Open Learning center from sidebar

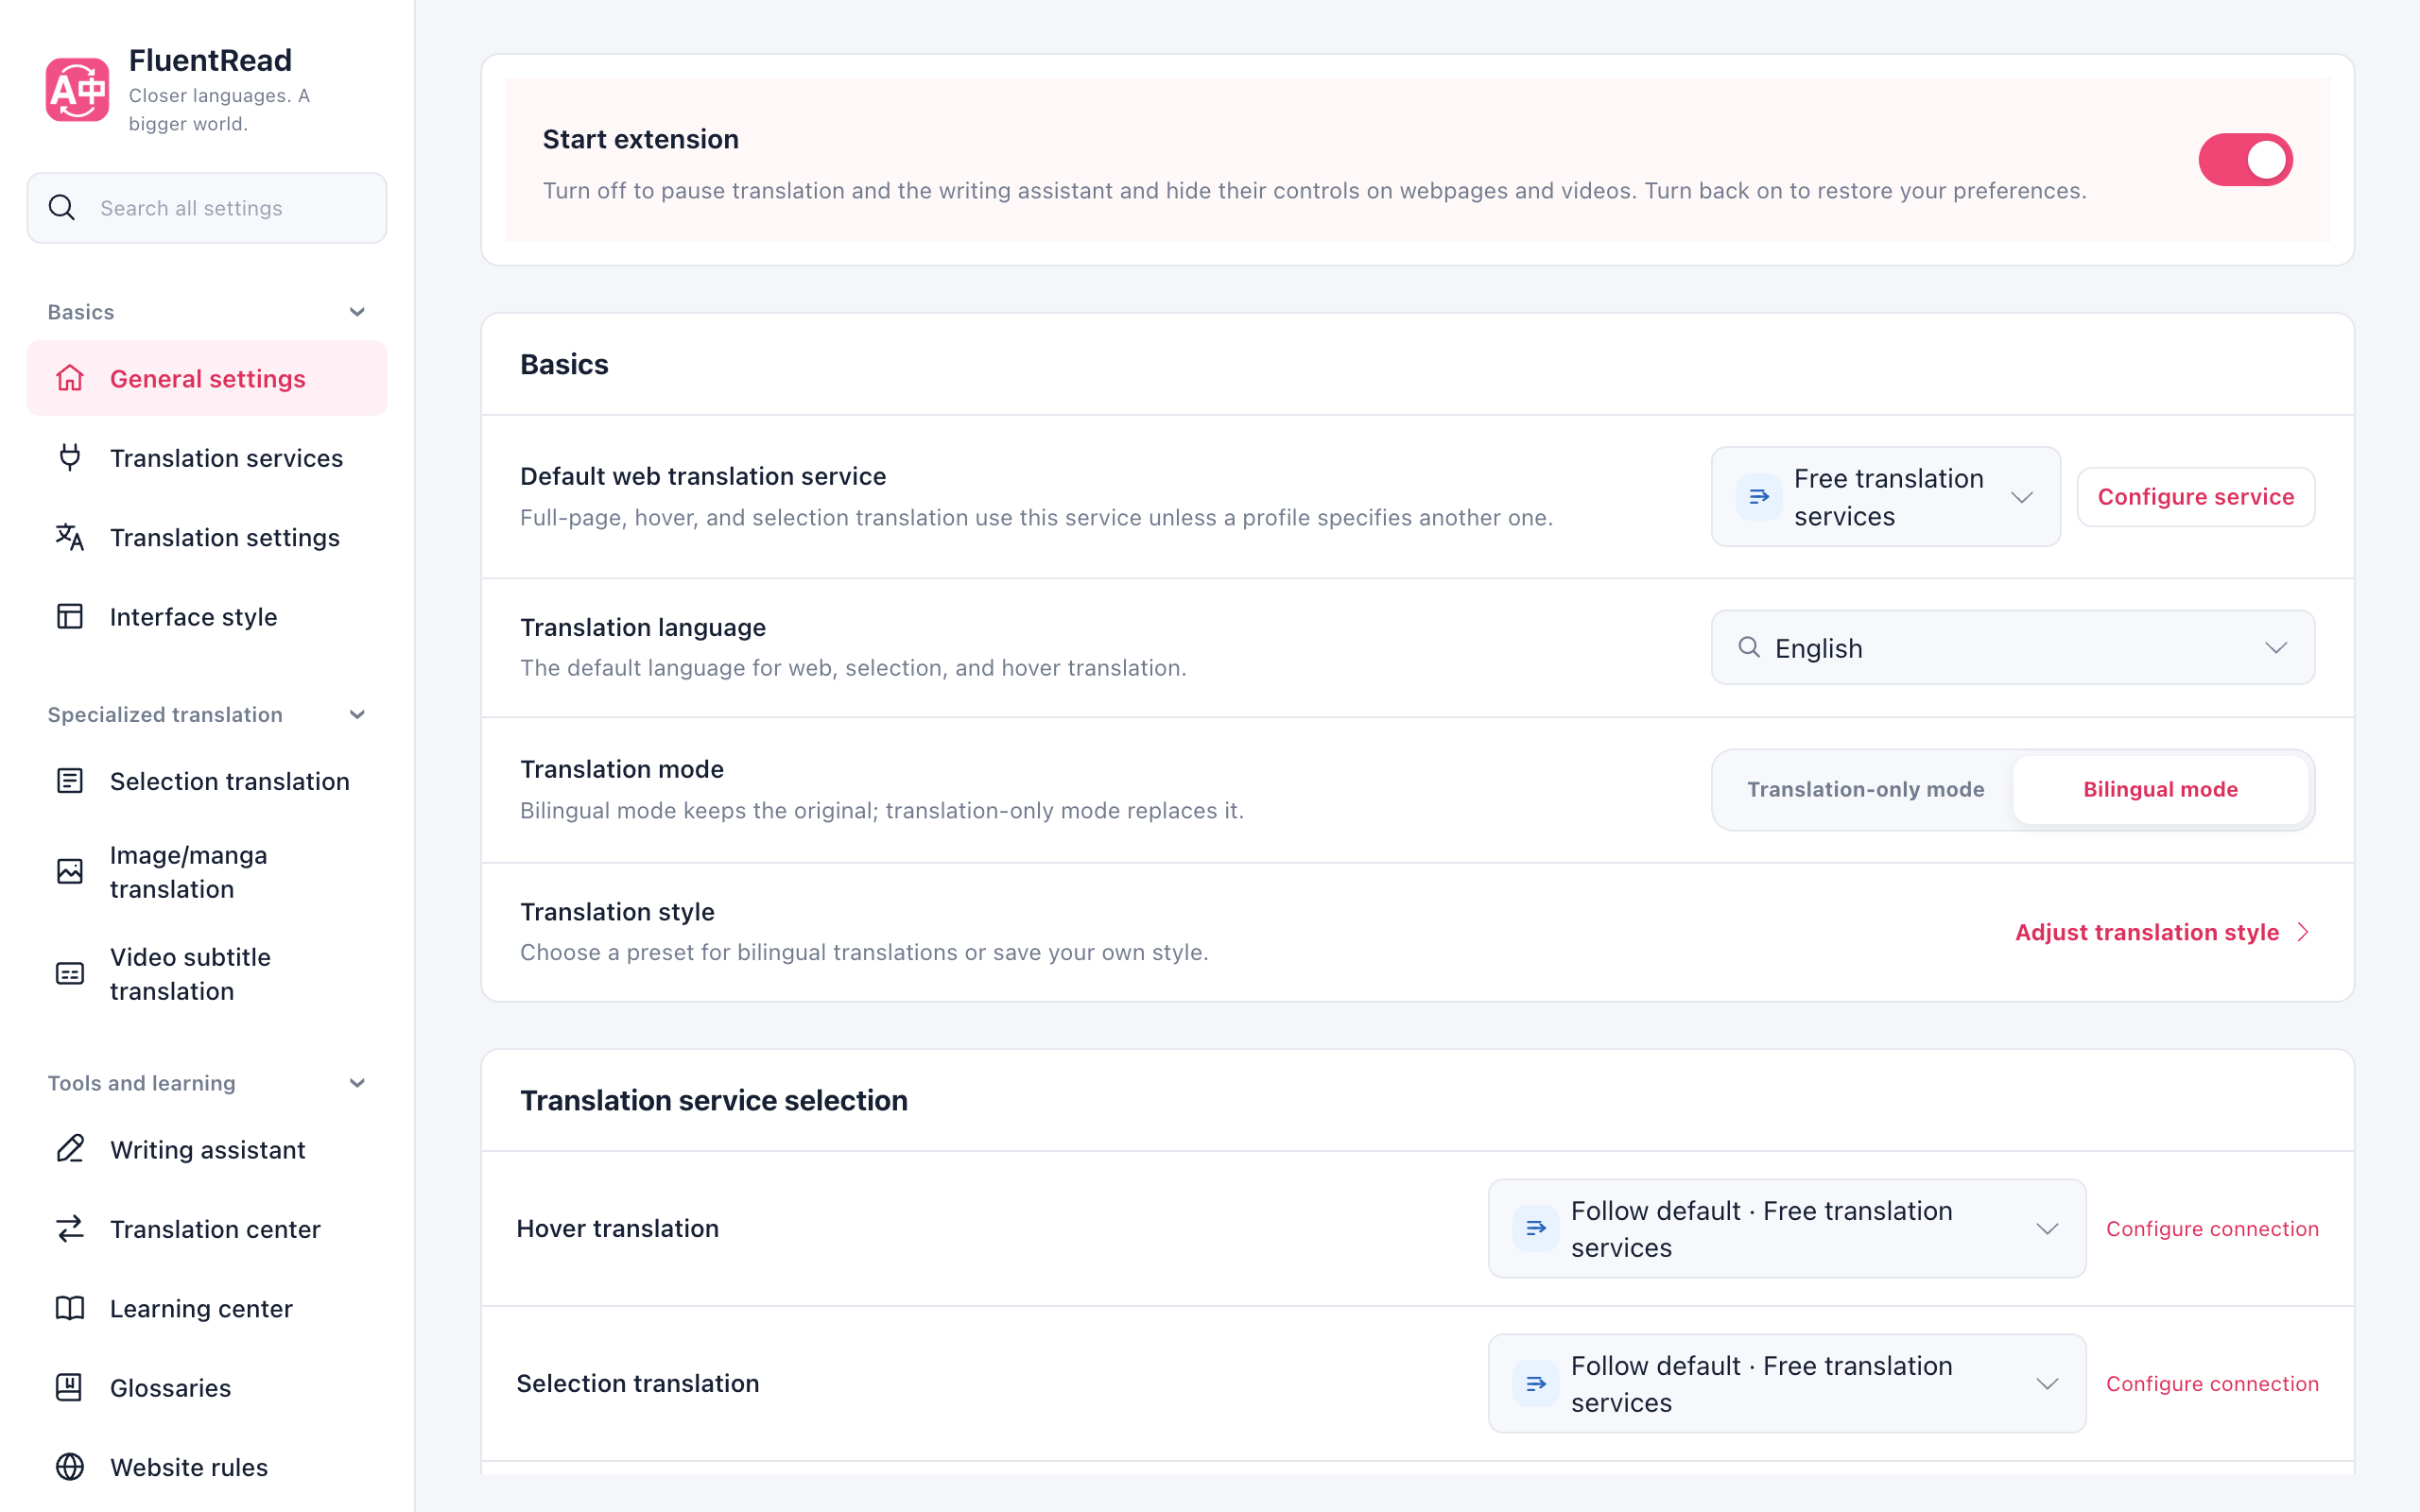pos(206,1308)
